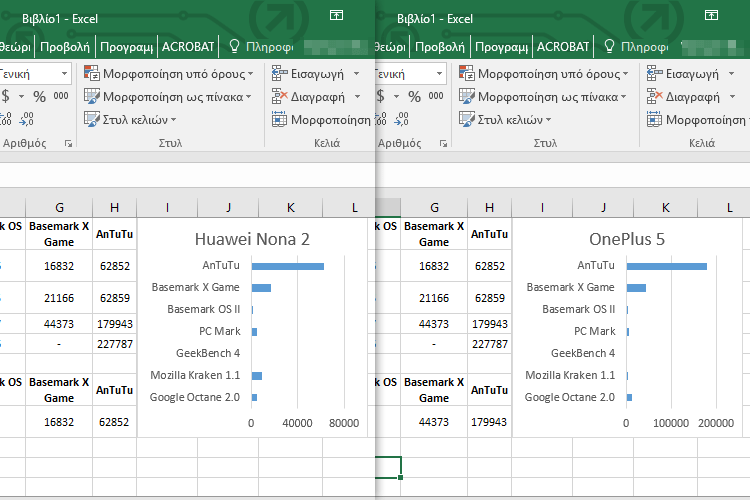750x500 pixels.
Task: Click Μορφοποίηση ως πίνακα icon in OnePlus 5 window
Action: (x=466, y=96)
